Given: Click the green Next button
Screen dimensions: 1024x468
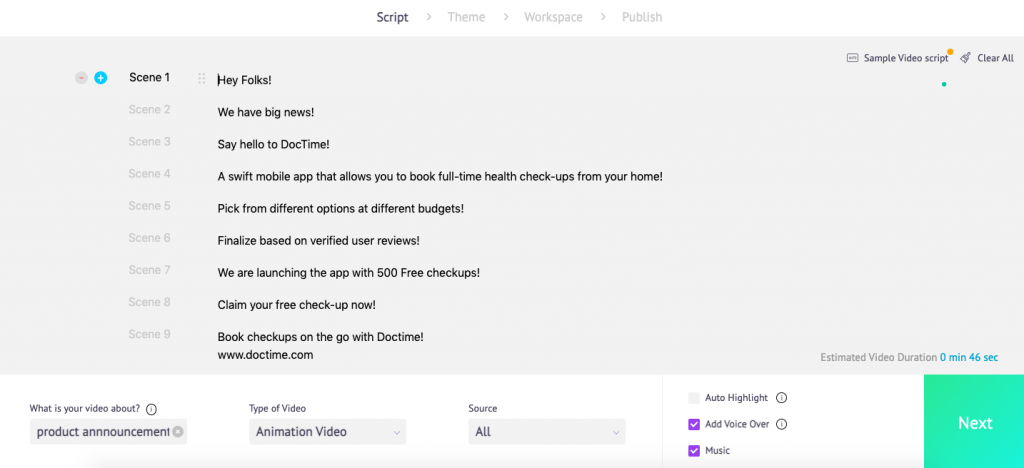Looking at the screenshot, I should [974, 422].
